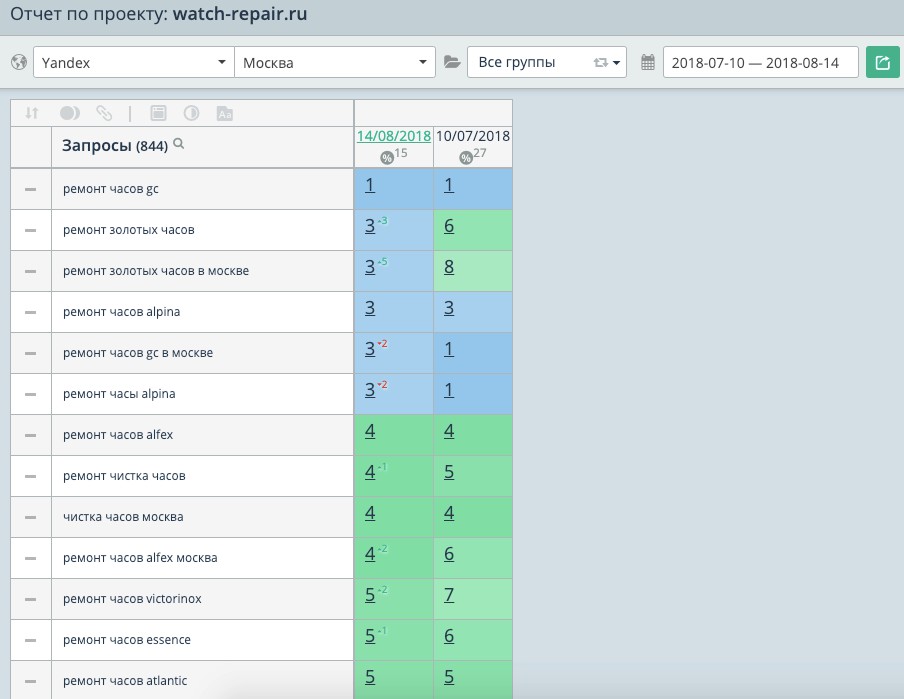Click the dash icon for ремонт часов alfex
Image resolution: width=904 pixels, height=699 pixels.
click(x=31, y=435)
